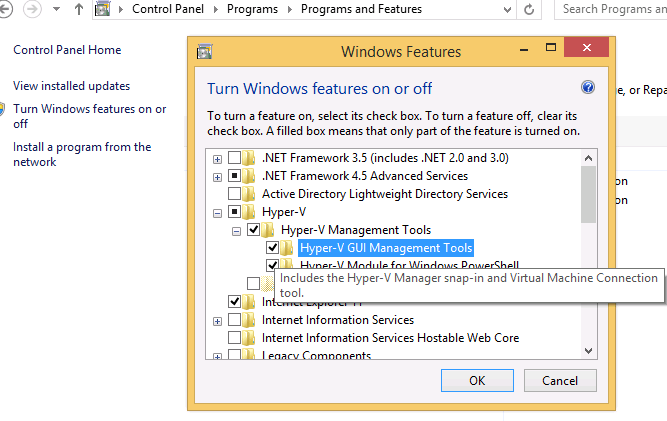
Task: Cancel the Windows Features dialog
Action: point(560,380)
